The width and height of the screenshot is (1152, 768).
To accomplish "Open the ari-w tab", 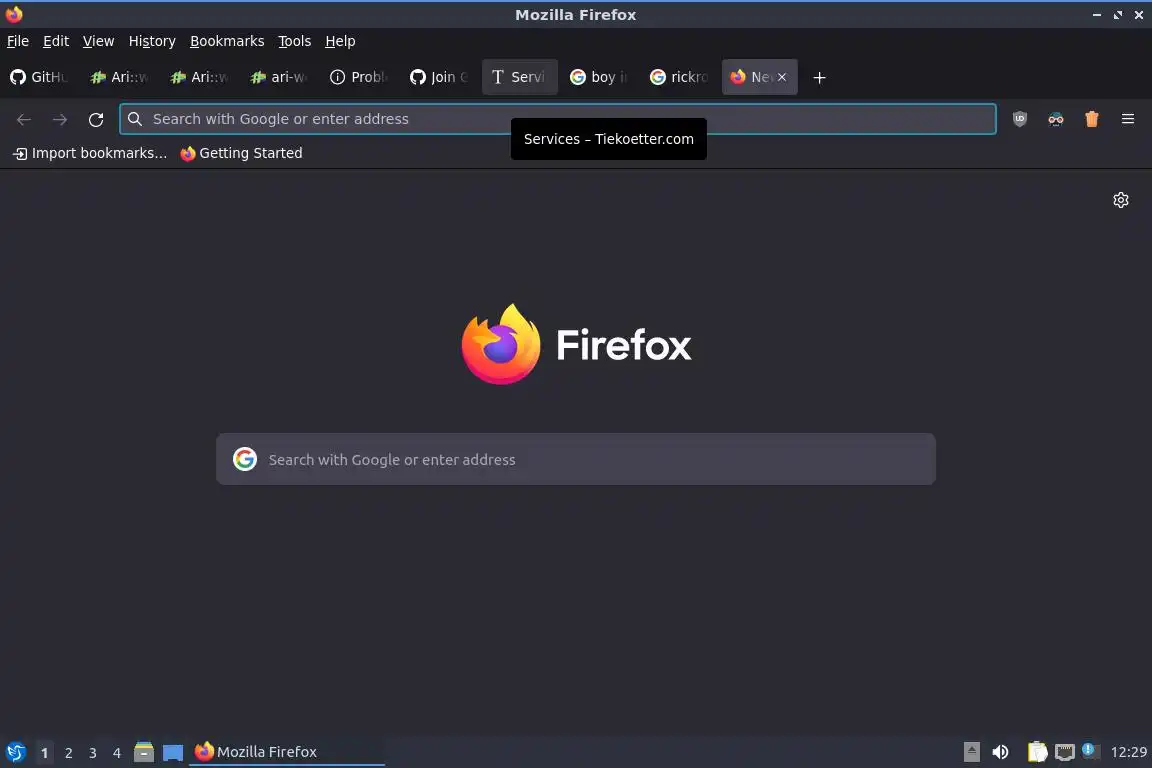I will 280,77.
